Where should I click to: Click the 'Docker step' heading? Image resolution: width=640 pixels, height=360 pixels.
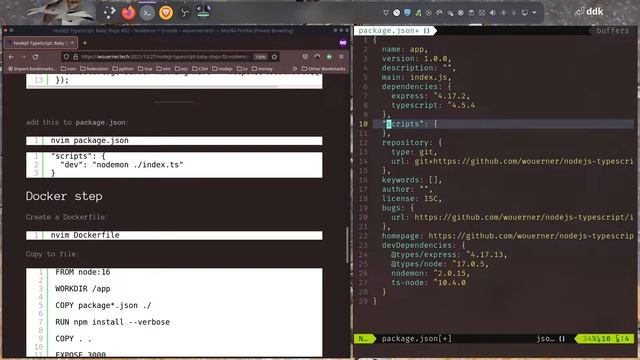(64, 196)
